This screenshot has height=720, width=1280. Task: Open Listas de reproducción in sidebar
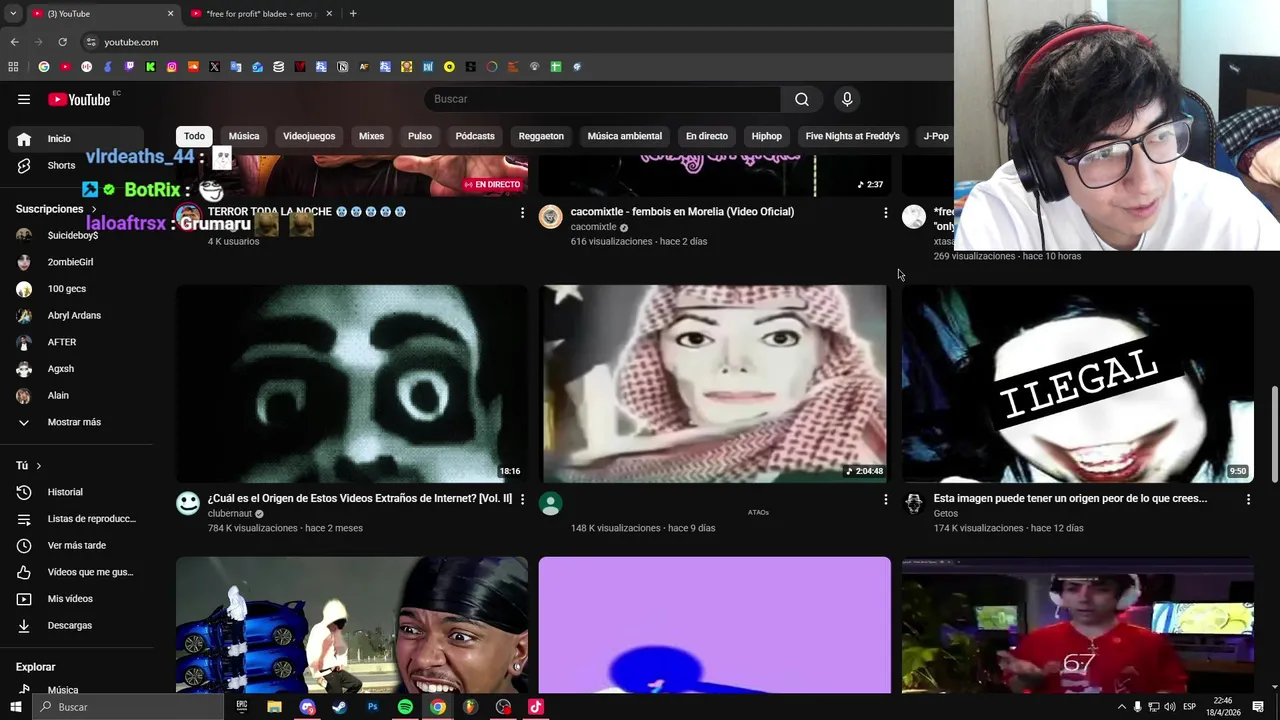(x=76, y=518)
